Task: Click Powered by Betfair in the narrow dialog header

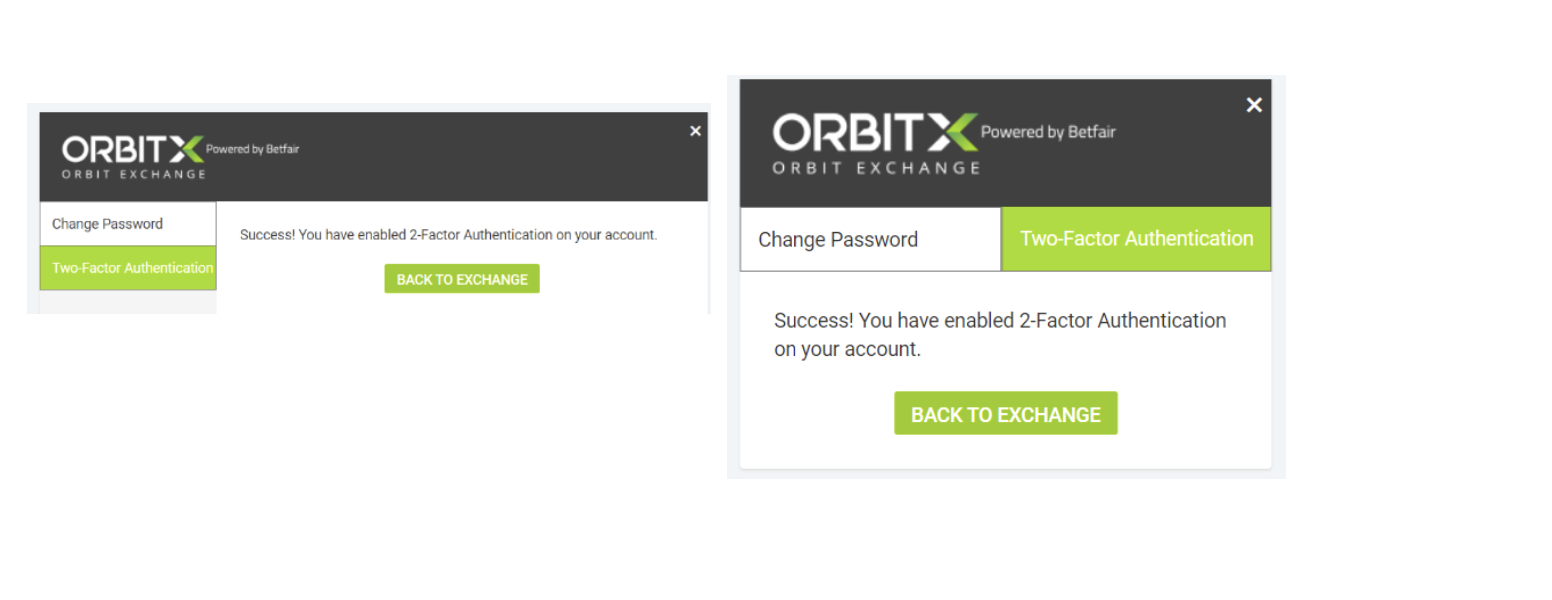Action: click(1048, 132)
